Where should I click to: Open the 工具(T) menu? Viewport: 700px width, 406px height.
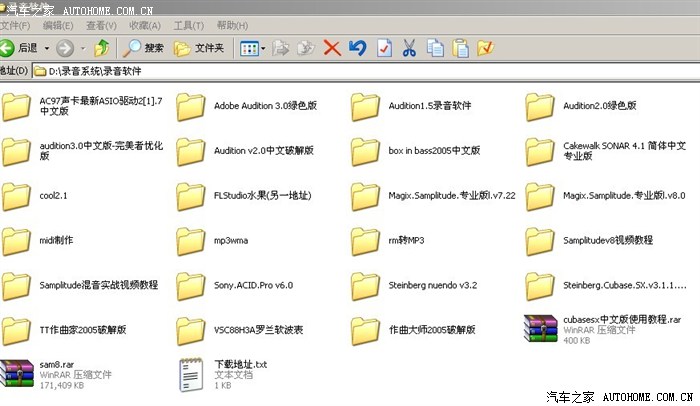click(187, 24)
